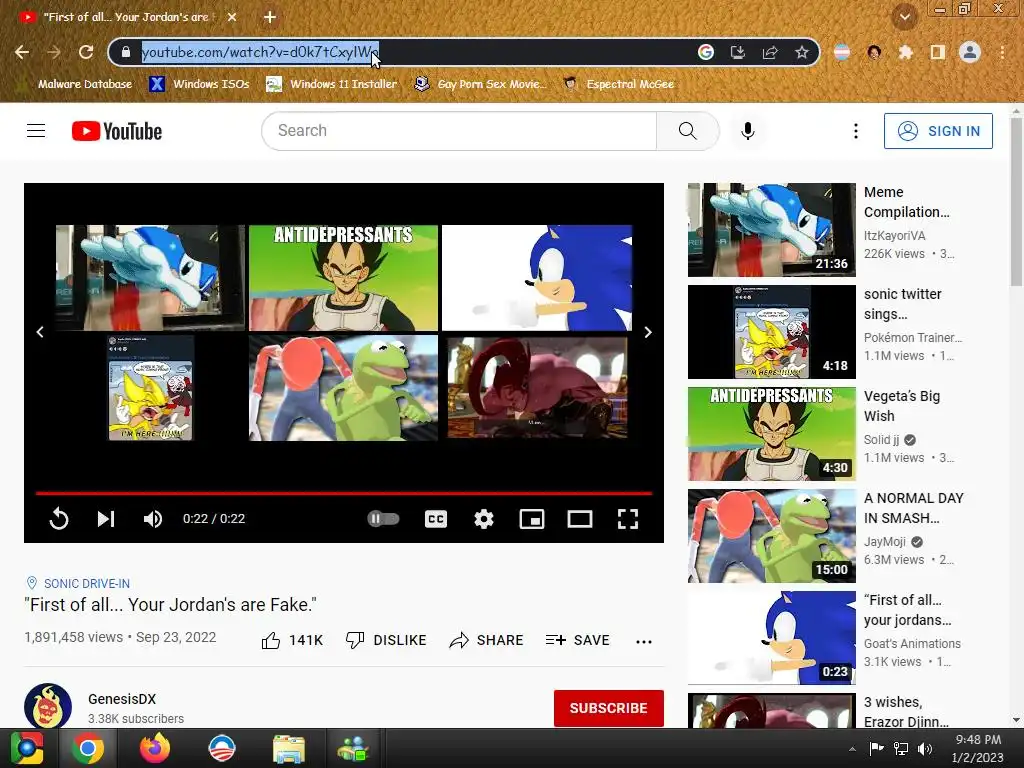Open Espectral McGee bookmark

coord(619,84)
